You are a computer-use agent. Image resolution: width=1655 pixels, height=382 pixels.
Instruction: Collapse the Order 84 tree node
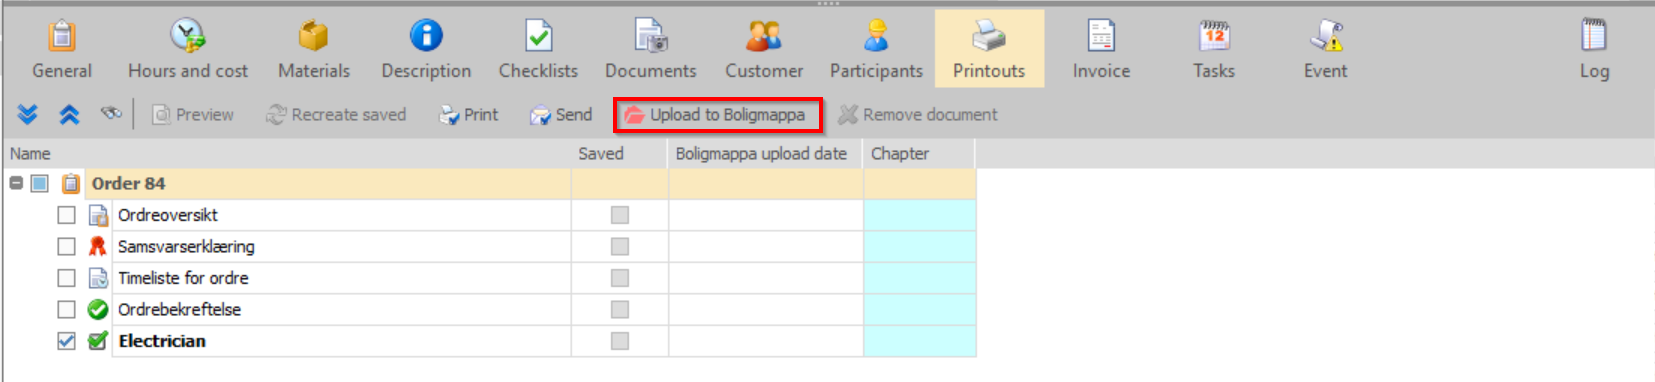click(16, 183)
